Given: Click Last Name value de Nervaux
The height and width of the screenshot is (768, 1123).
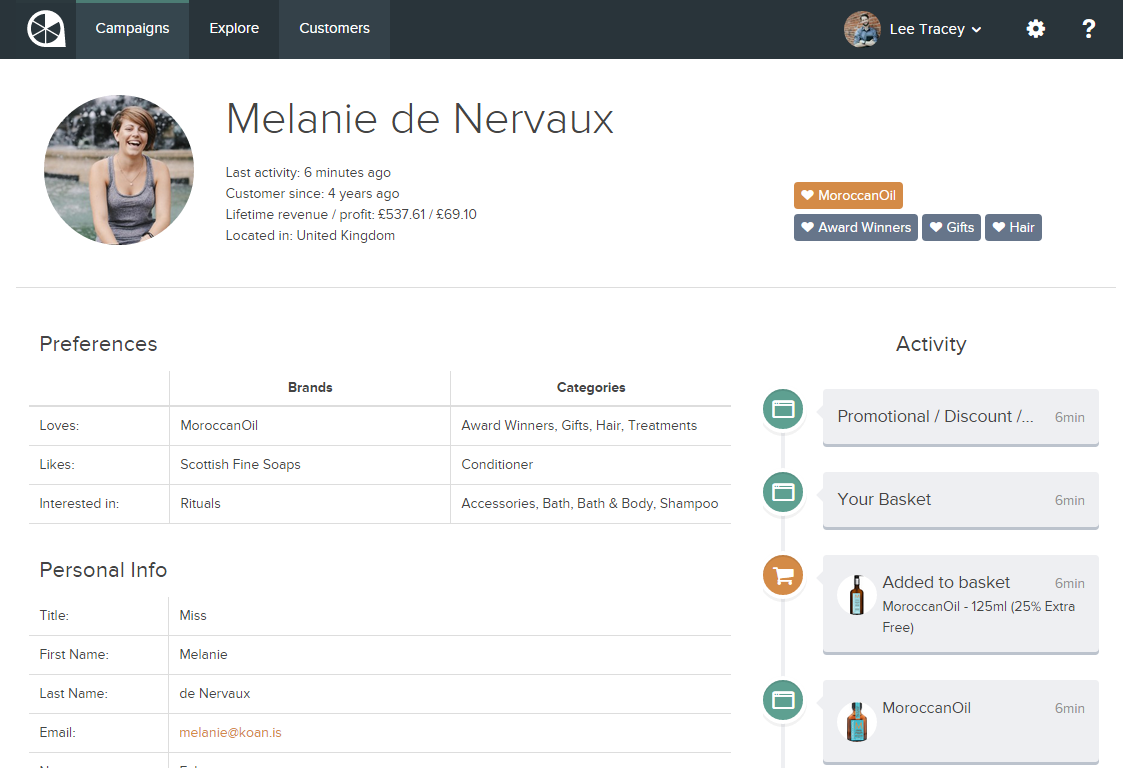Looking at the screenshot, I should pyautogui.click(x=215, y=693).
